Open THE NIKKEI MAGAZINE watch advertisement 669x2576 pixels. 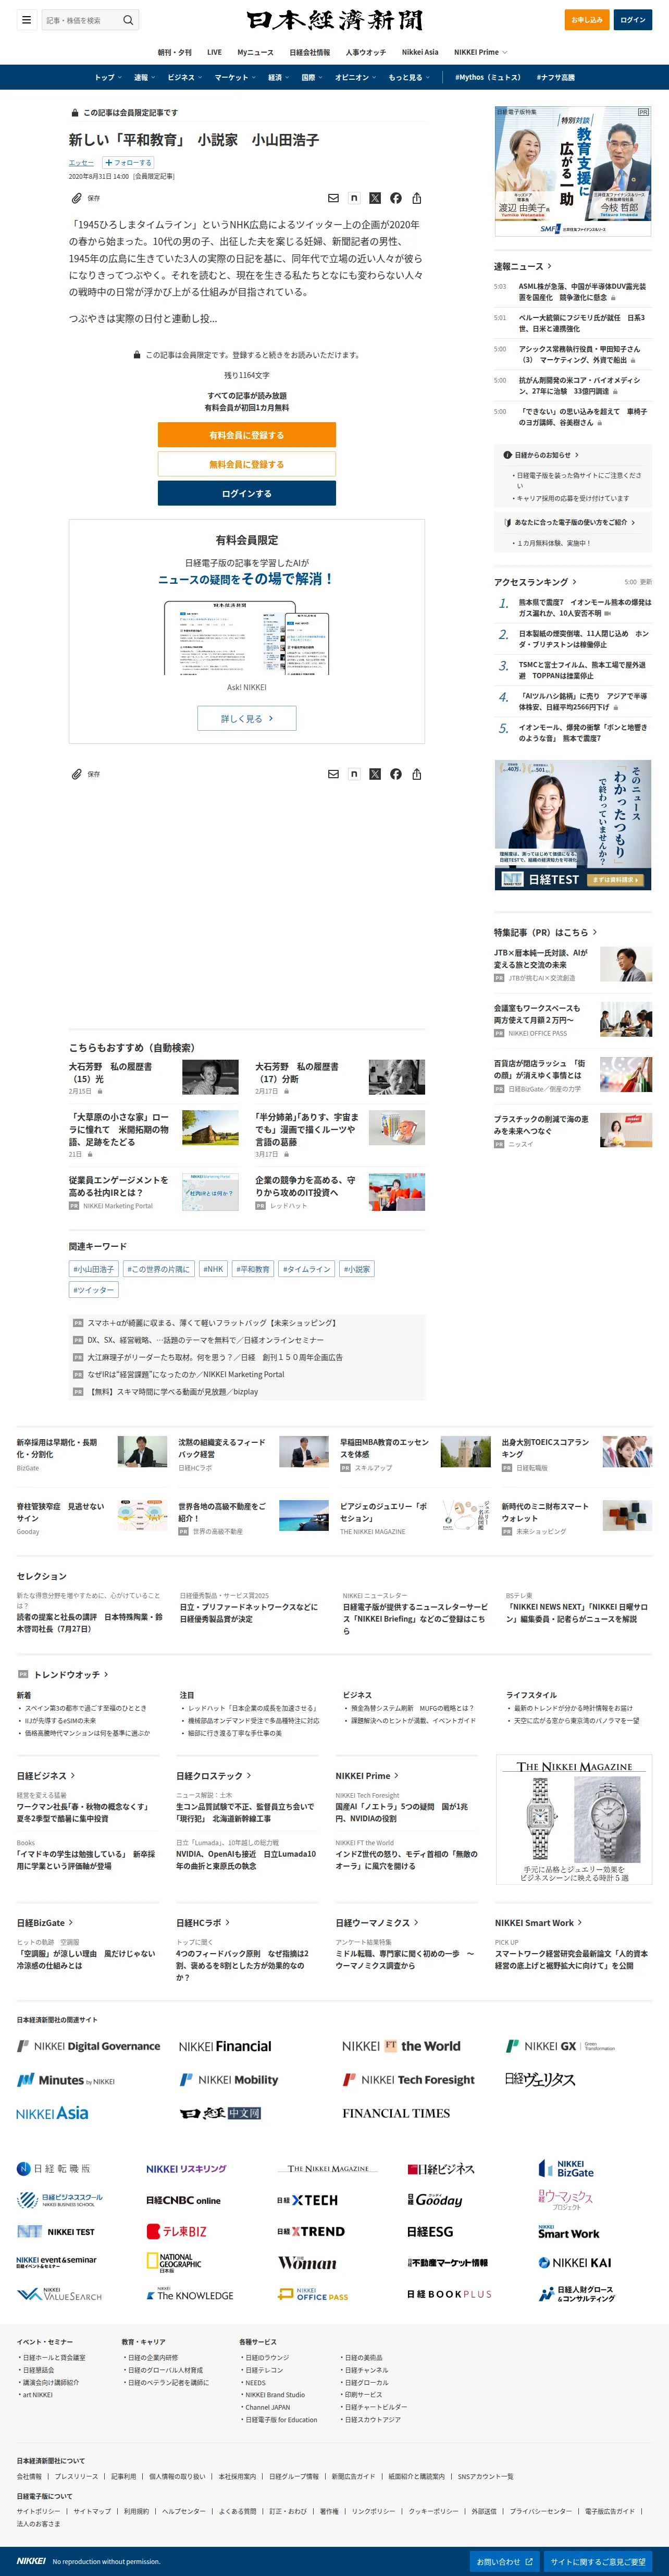click(574, 1819)
